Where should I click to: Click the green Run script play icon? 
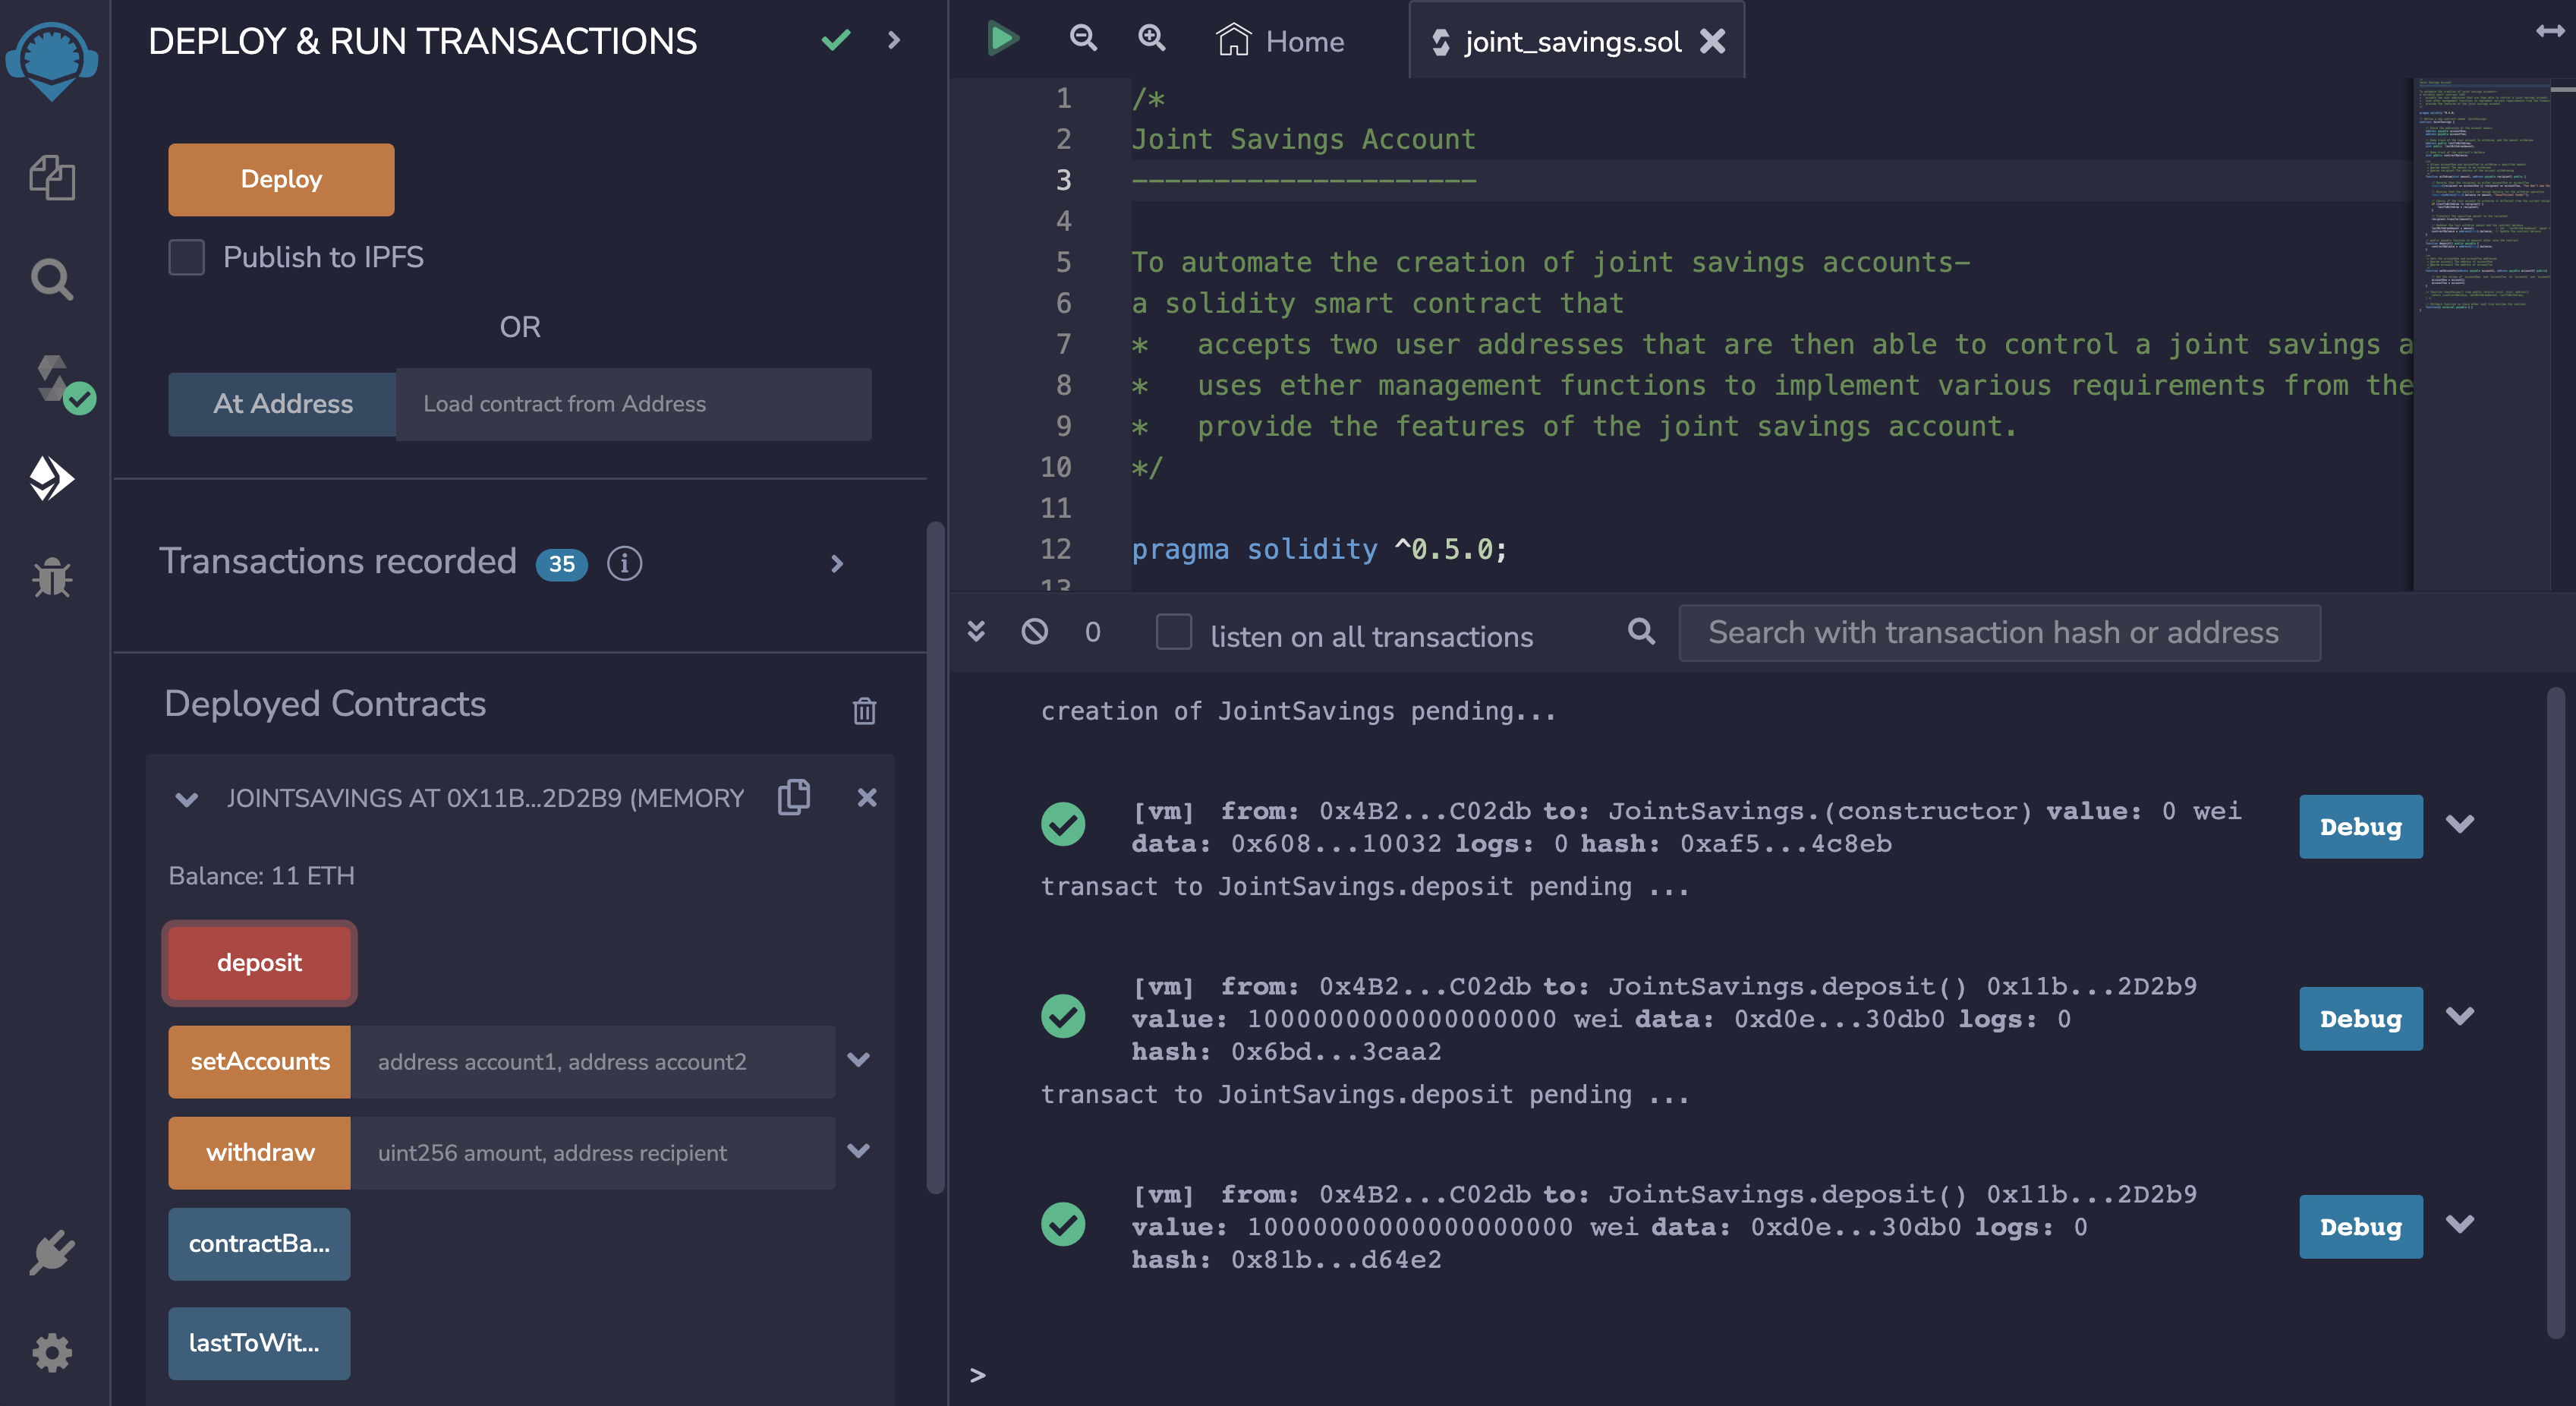tap(1002, 40)
